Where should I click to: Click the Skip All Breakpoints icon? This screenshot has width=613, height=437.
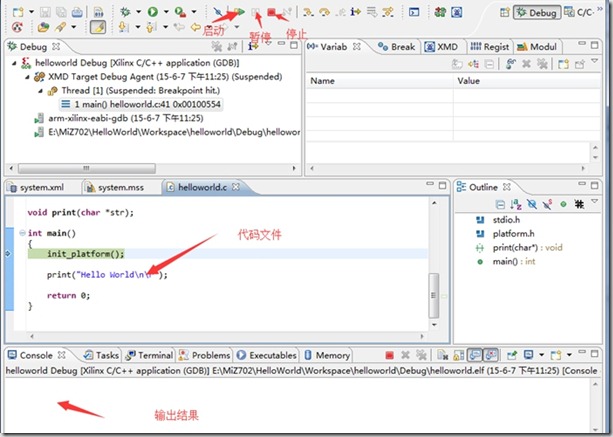pos(218,12)
